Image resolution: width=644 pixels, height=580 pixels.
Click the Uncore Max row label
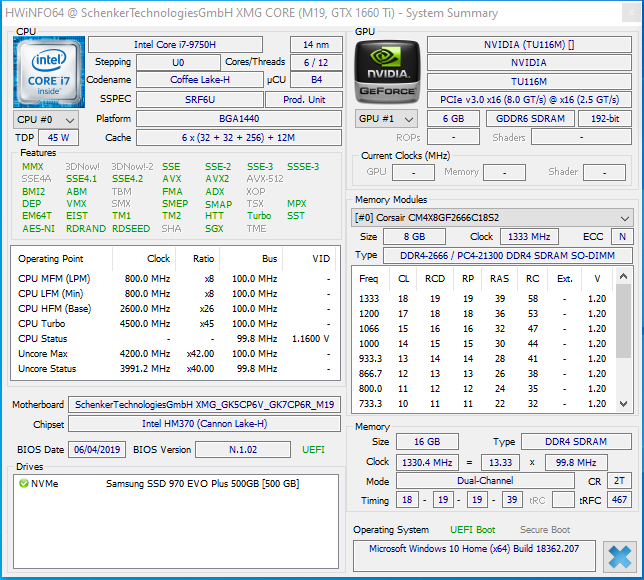43,354
